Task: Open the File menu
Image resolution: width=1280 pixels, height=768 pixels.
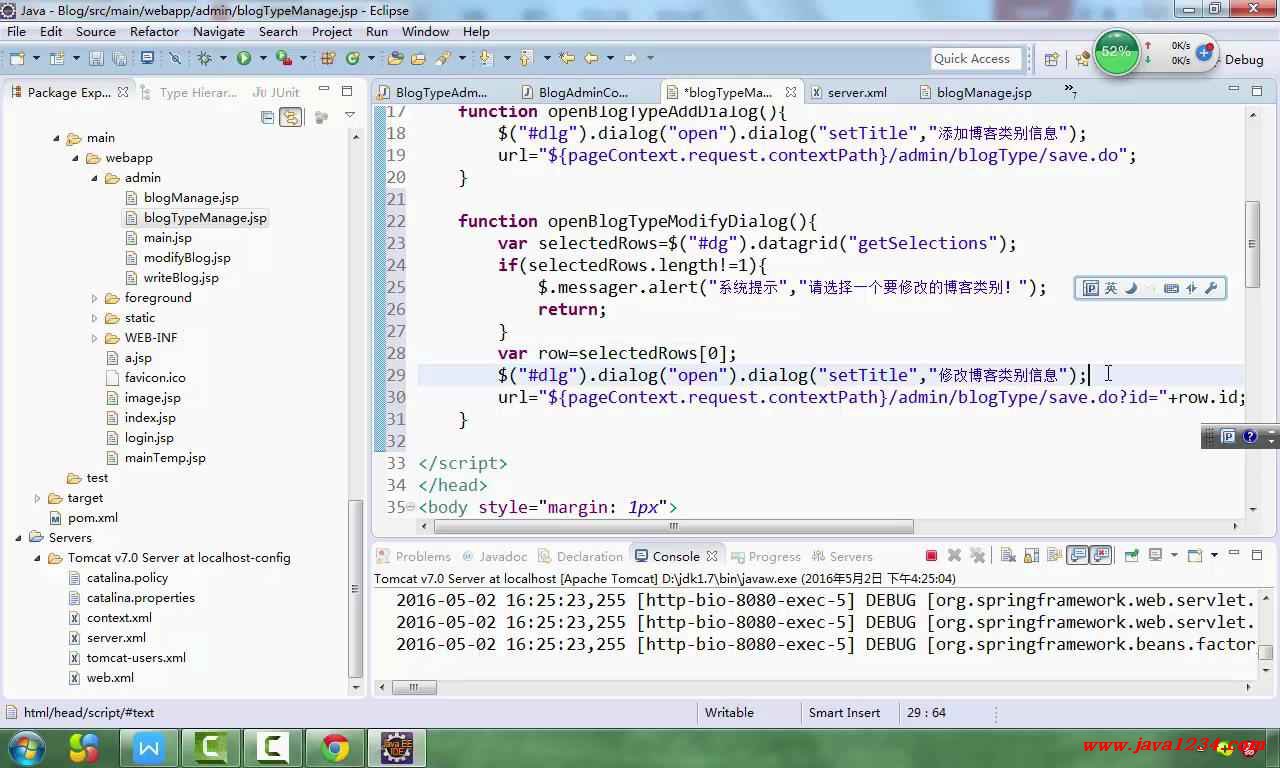Action: pos(17,31)
